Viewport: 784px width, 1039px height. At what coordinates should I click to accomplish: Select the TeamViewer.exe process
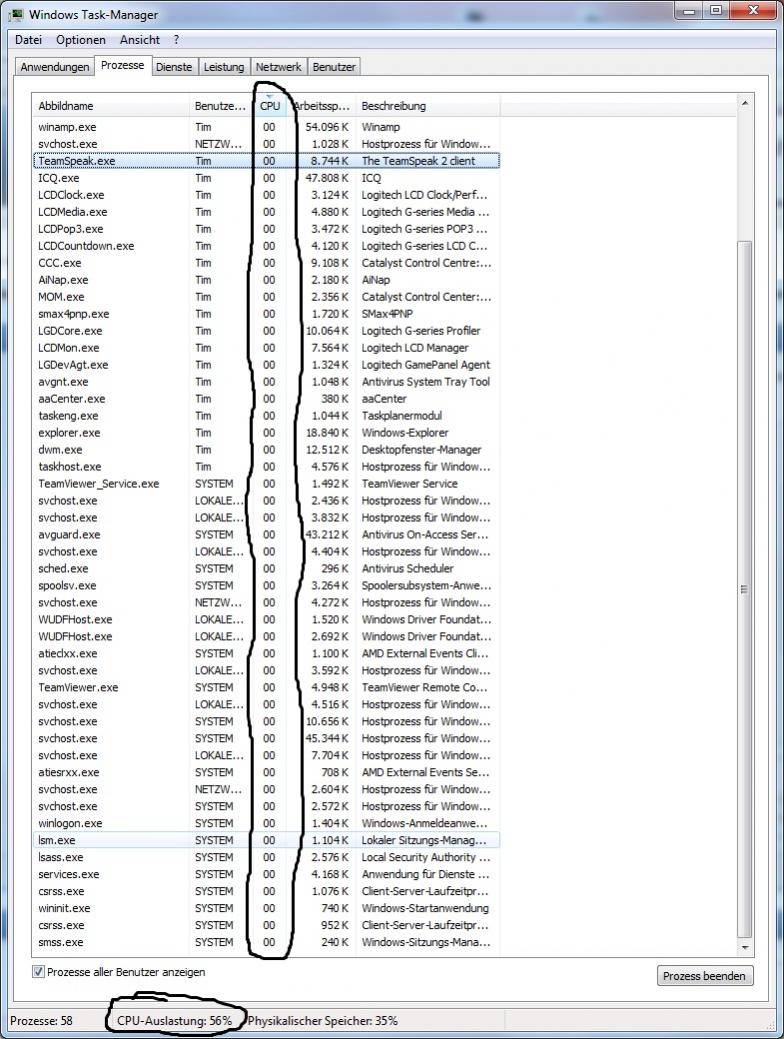(x=266, y=688)
